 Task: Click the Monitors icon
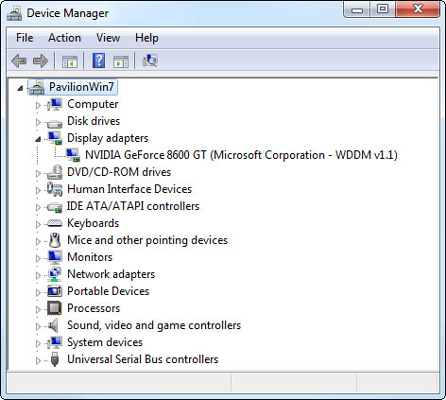coord(54,257)
